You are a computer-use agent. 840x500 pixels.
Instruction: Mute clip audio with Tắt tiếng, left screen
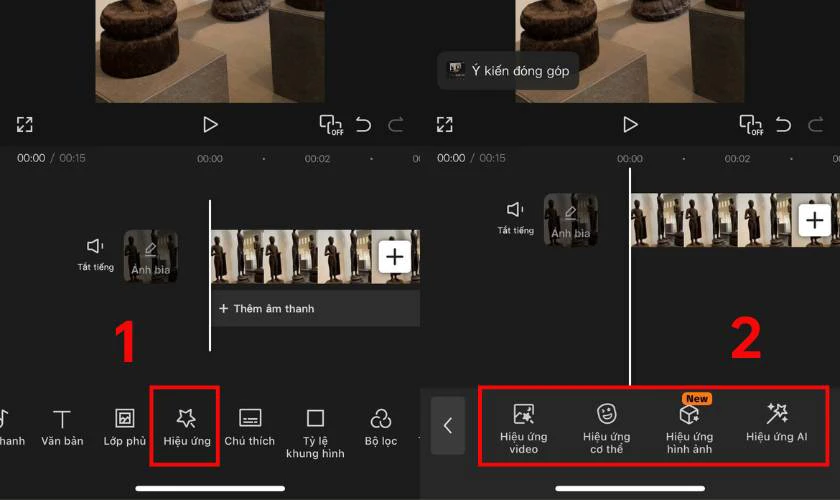[x=95, y=255]
